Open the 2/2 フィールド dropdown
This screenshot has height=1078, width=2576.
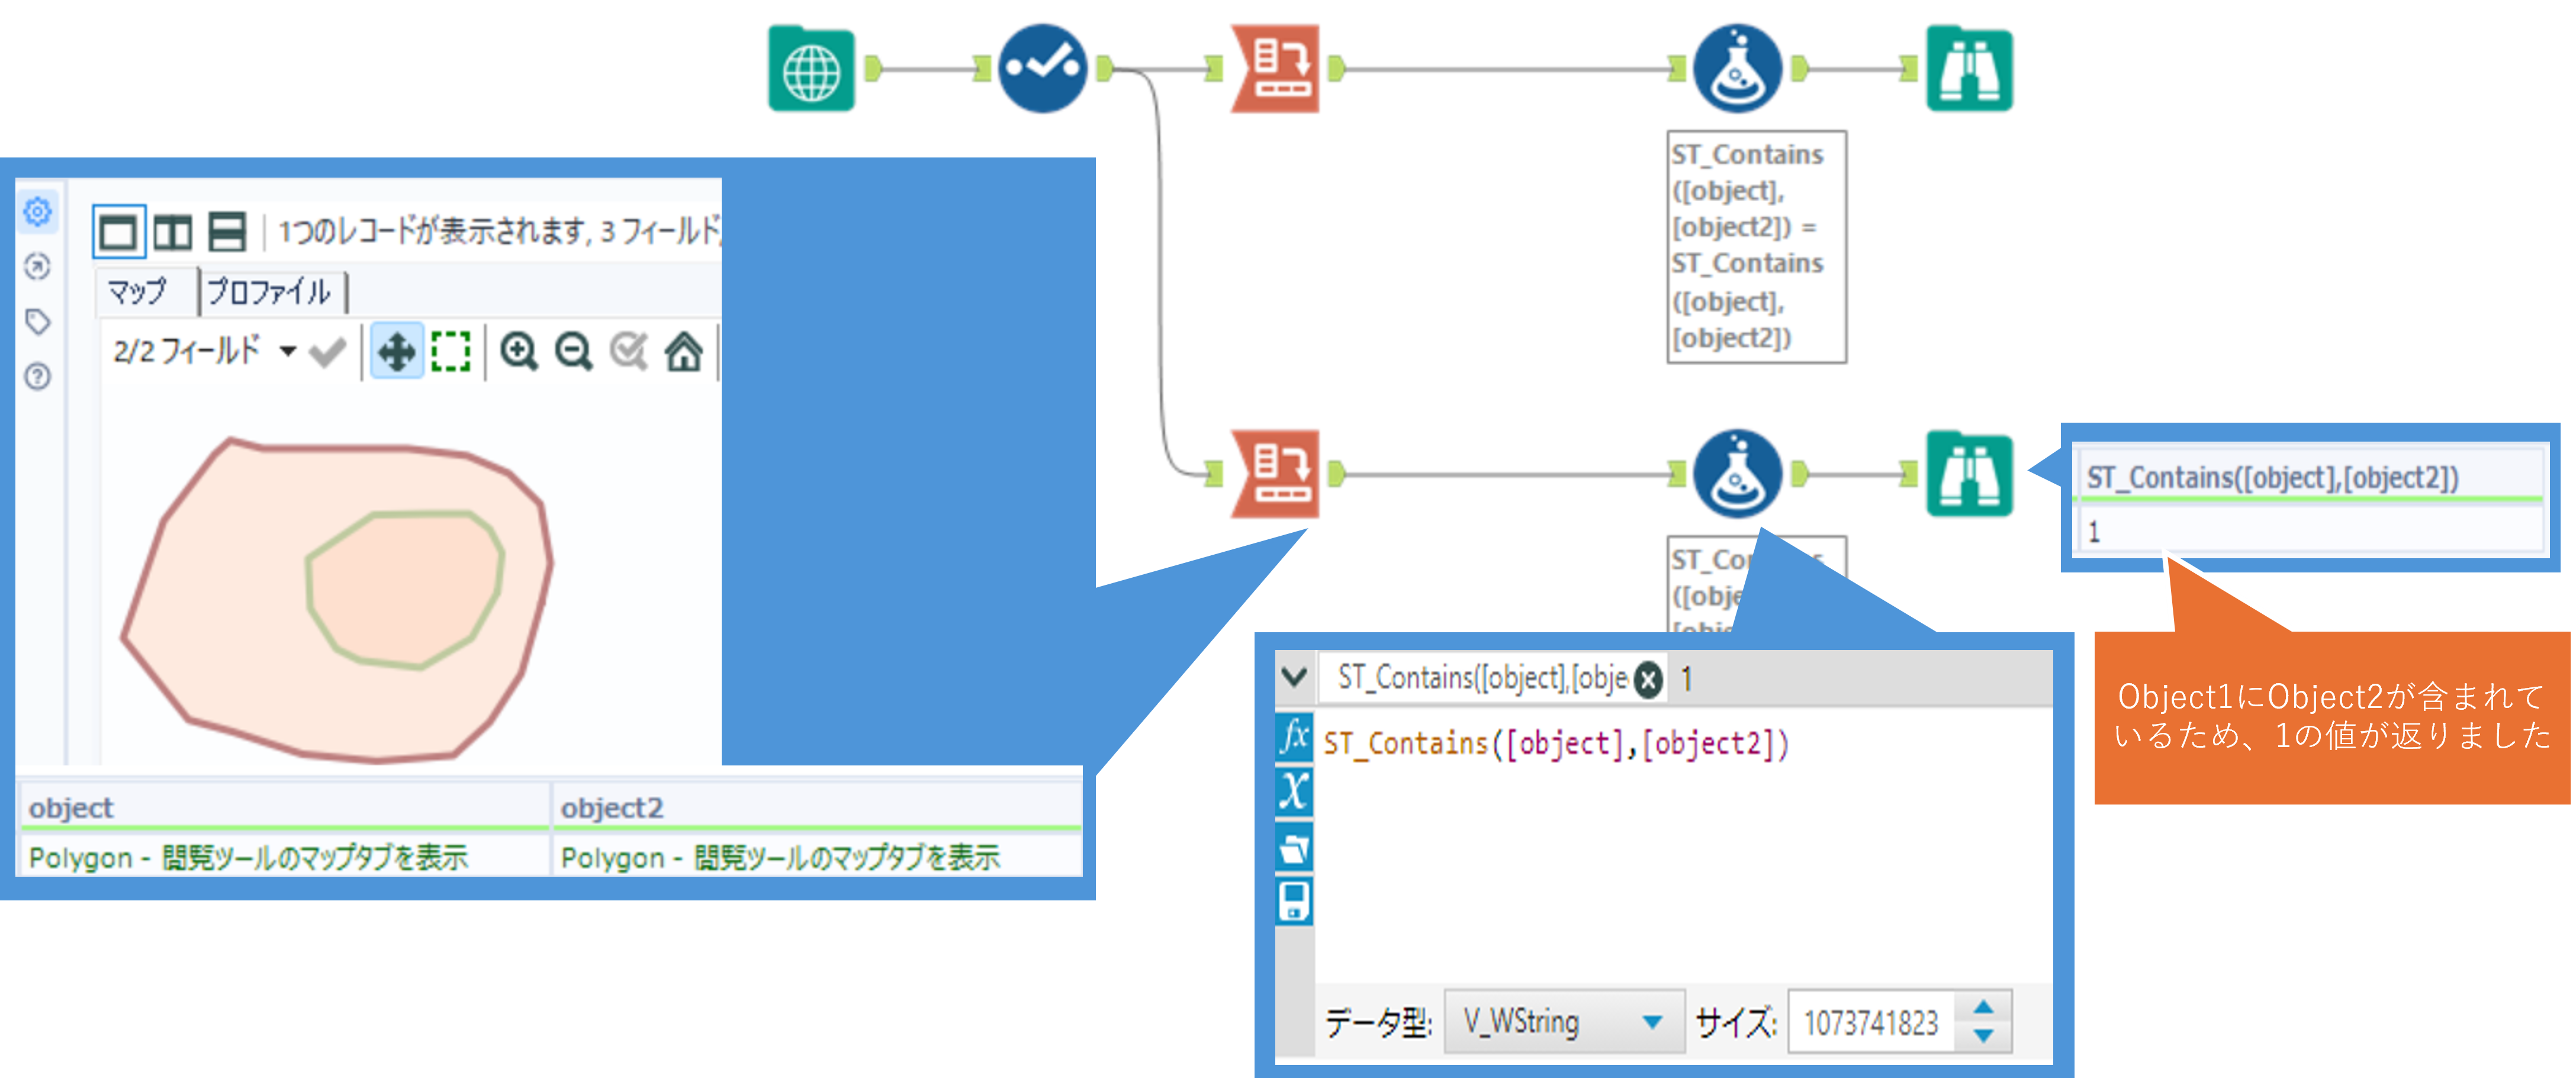coord(288,351)
